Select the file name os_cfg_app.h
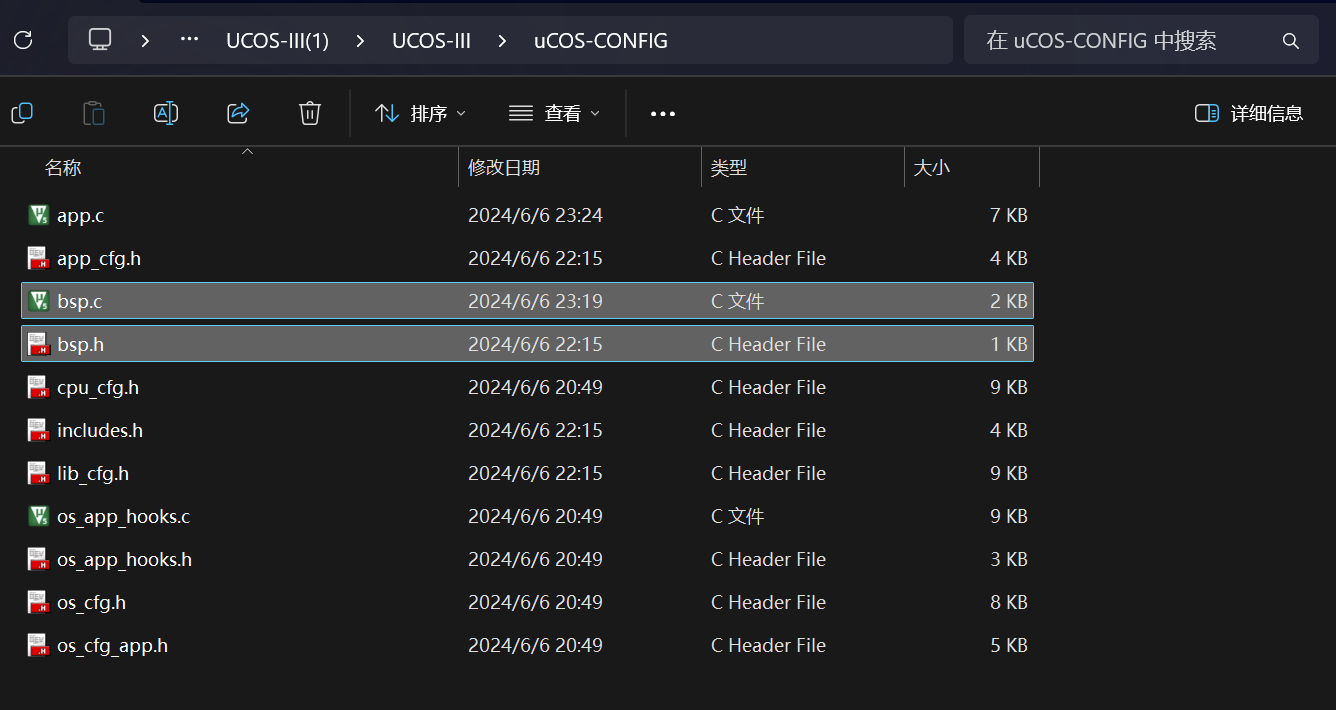This screenshot has height=710, width=1336. pyautogui.click(x=112, y=646)
